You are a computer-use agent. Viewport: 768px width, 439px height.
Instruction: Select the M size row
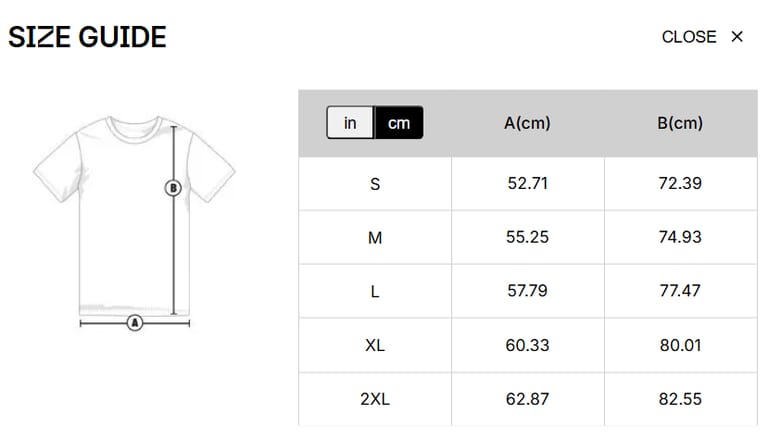[375, 238]
